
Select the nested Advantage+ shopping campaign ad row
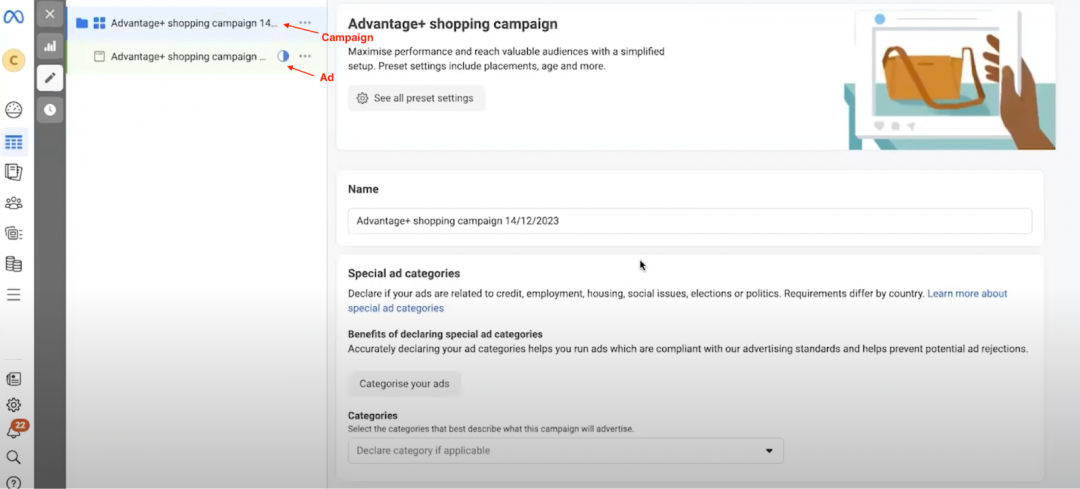196,56
